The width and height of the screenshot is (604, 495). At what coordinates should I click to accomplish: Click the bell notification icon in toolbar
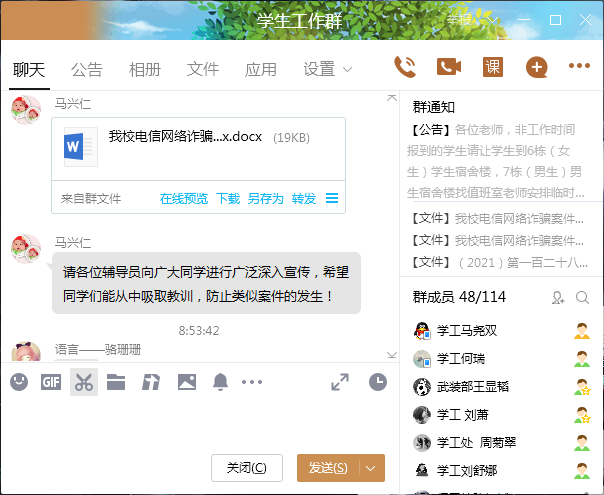click(220, 381)
